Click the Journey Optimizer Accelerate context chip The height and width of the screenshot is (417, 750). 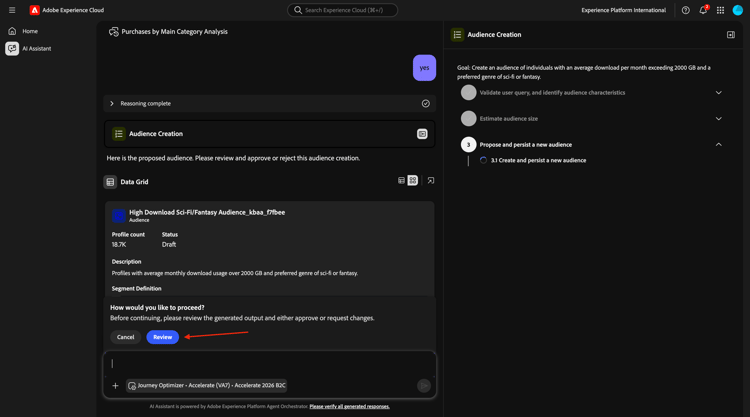[x=207, y=385]
